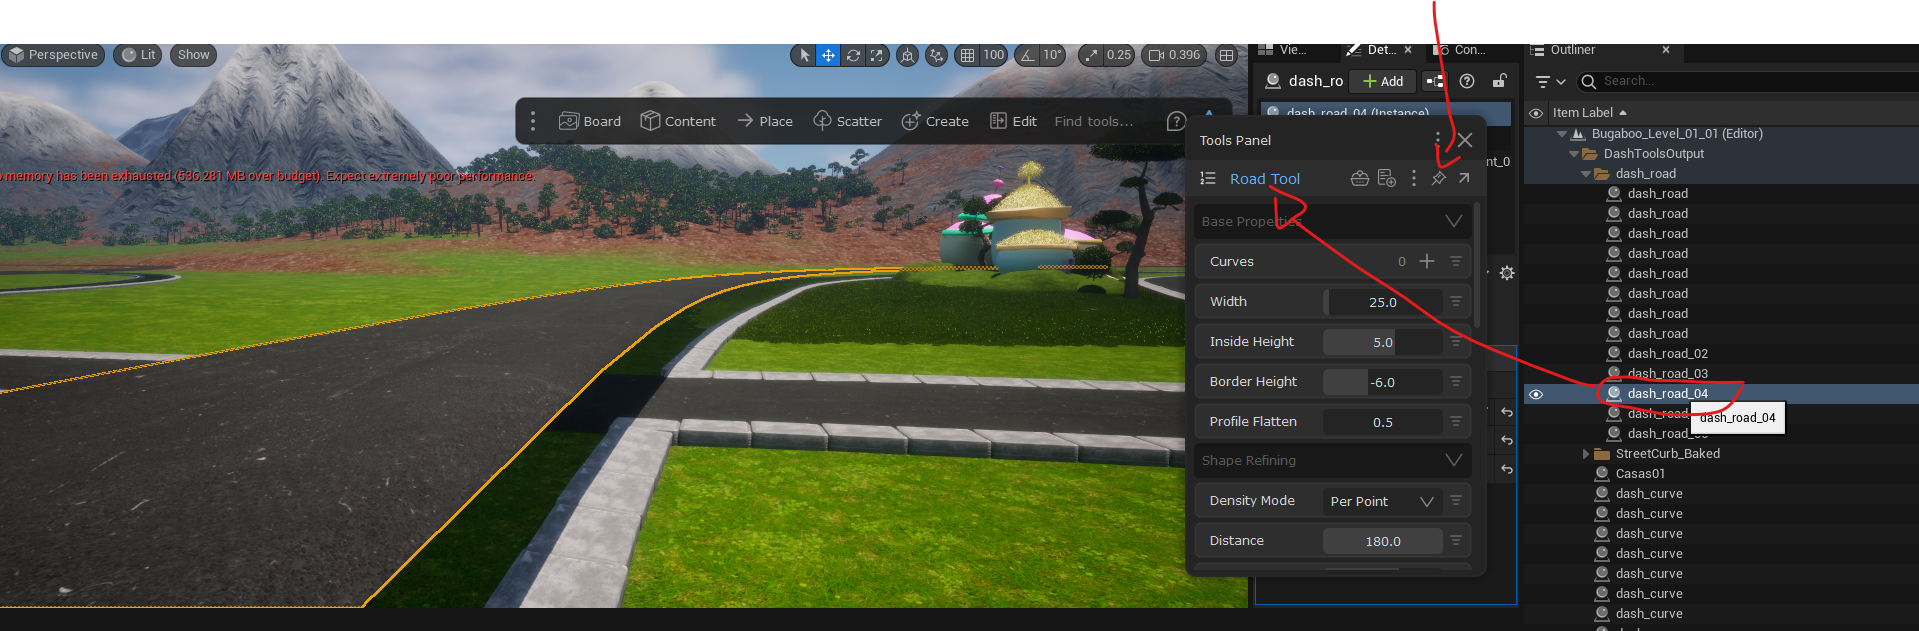Open Details panel help icon
Screen dimensions: 1919x631
1467,81
